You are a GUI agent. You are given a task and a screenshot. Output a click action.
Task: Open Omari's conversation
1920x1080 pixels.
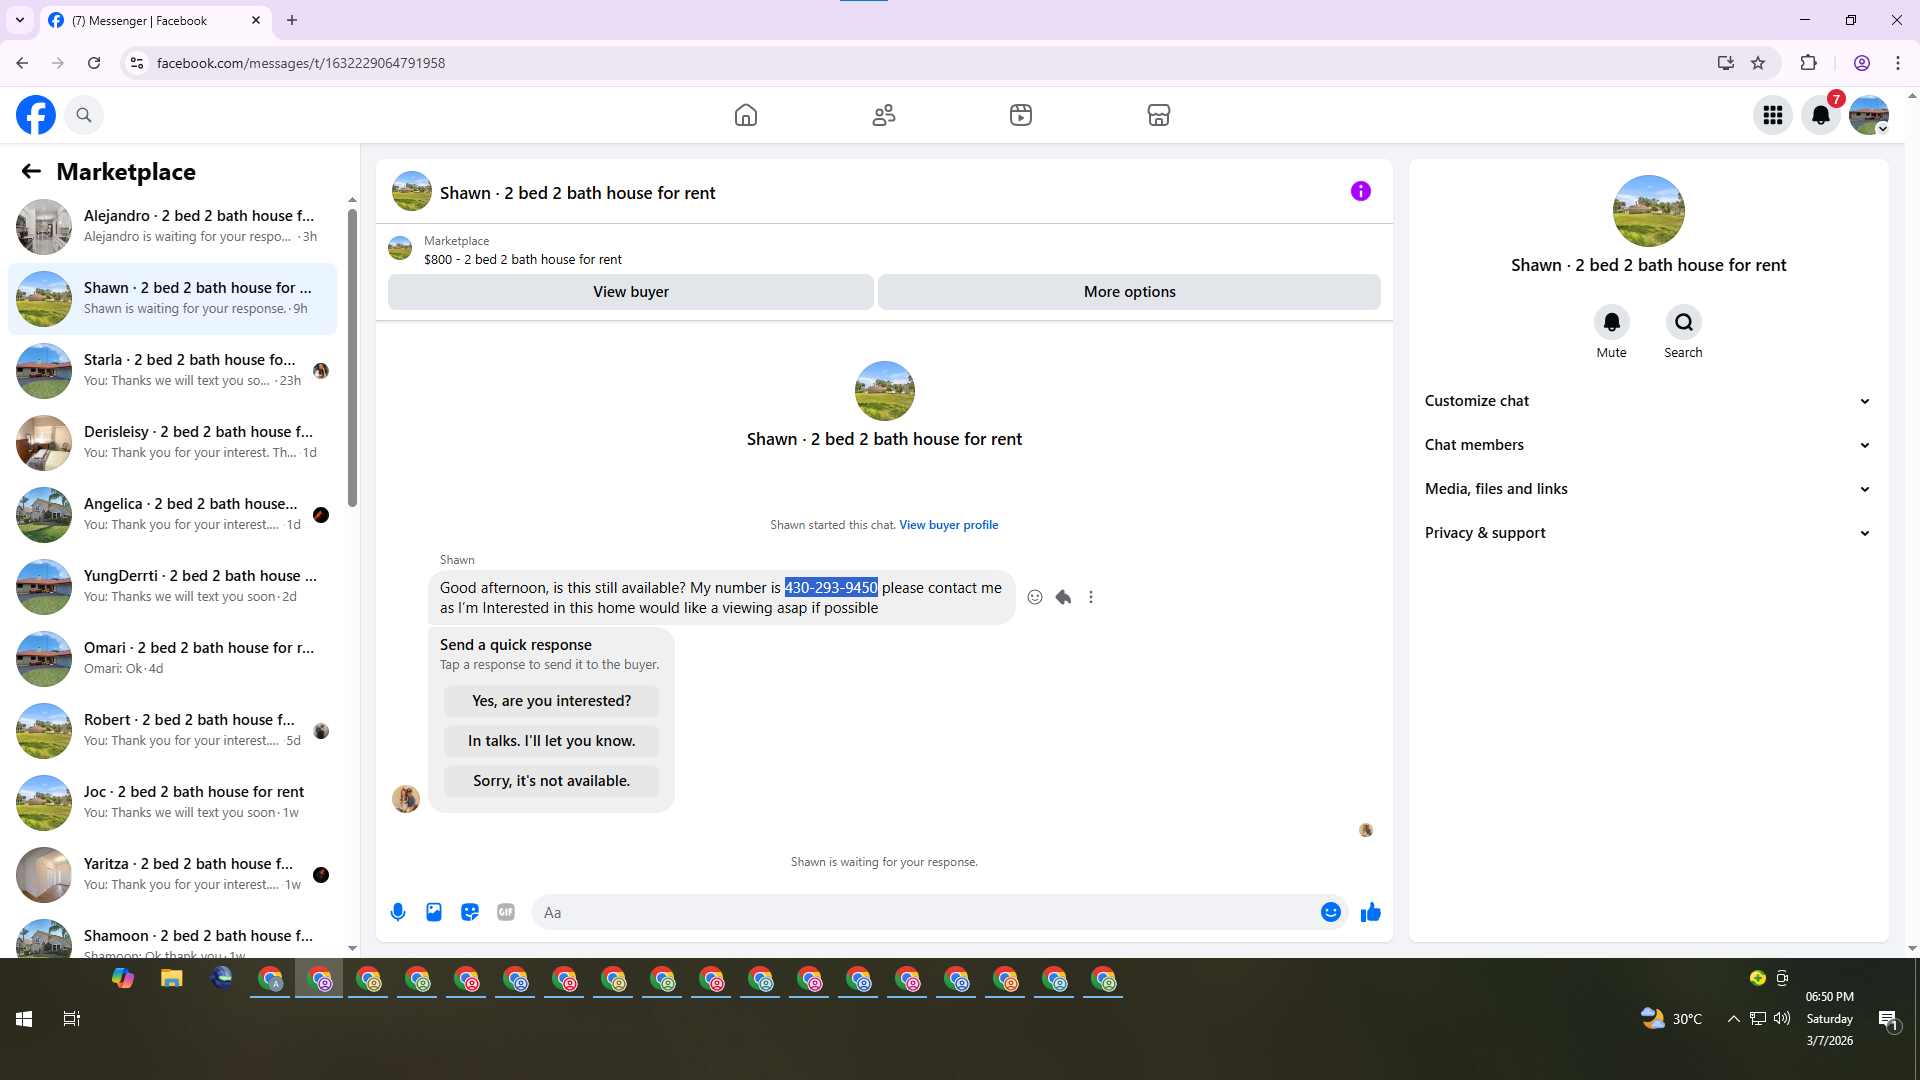172,658
